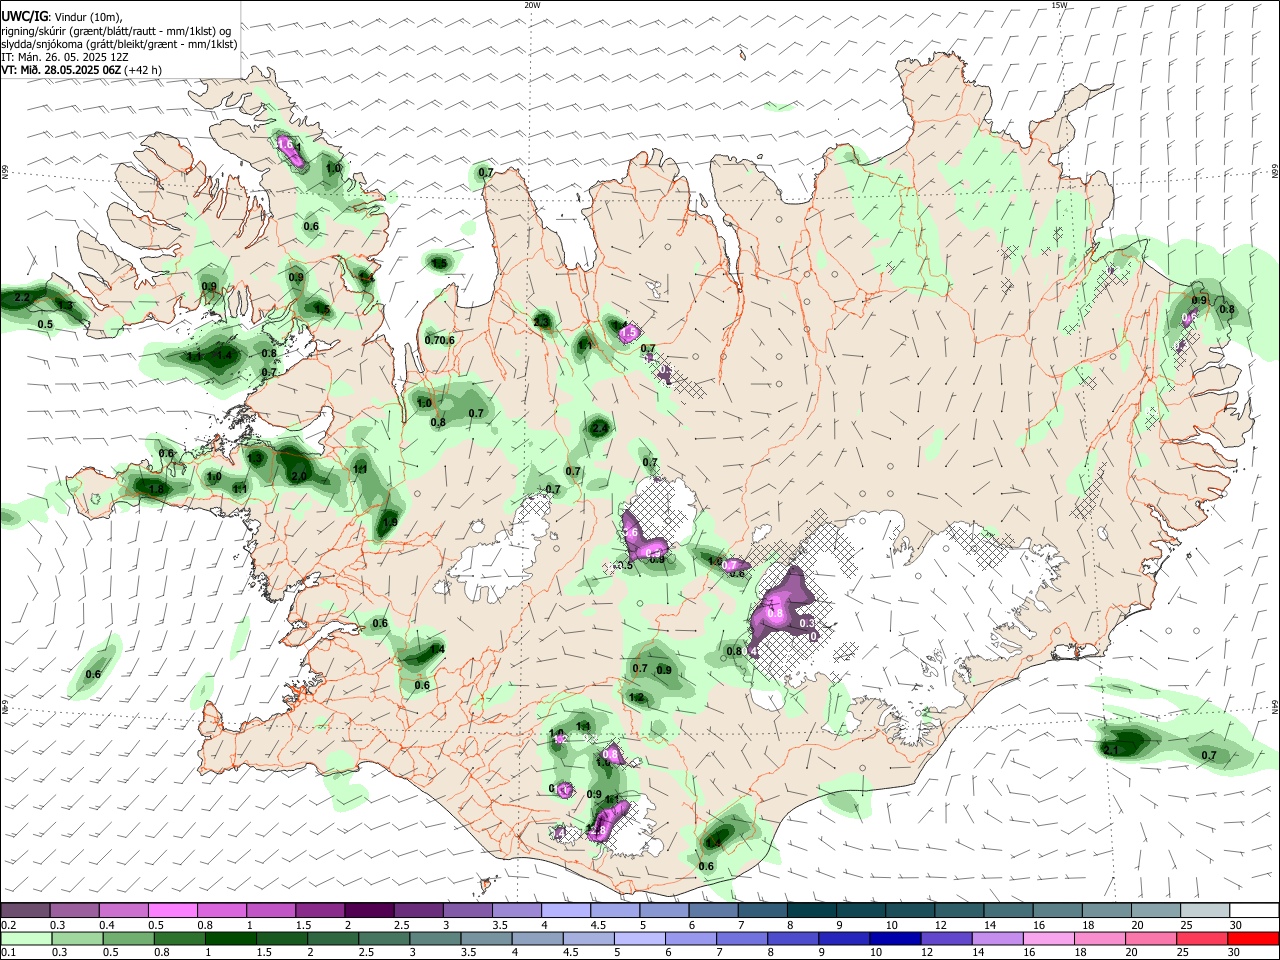Click the 'slydda/snjókoma' legend description line
The height and width of the screenshot is (960, 1280).
pos(119,44)
